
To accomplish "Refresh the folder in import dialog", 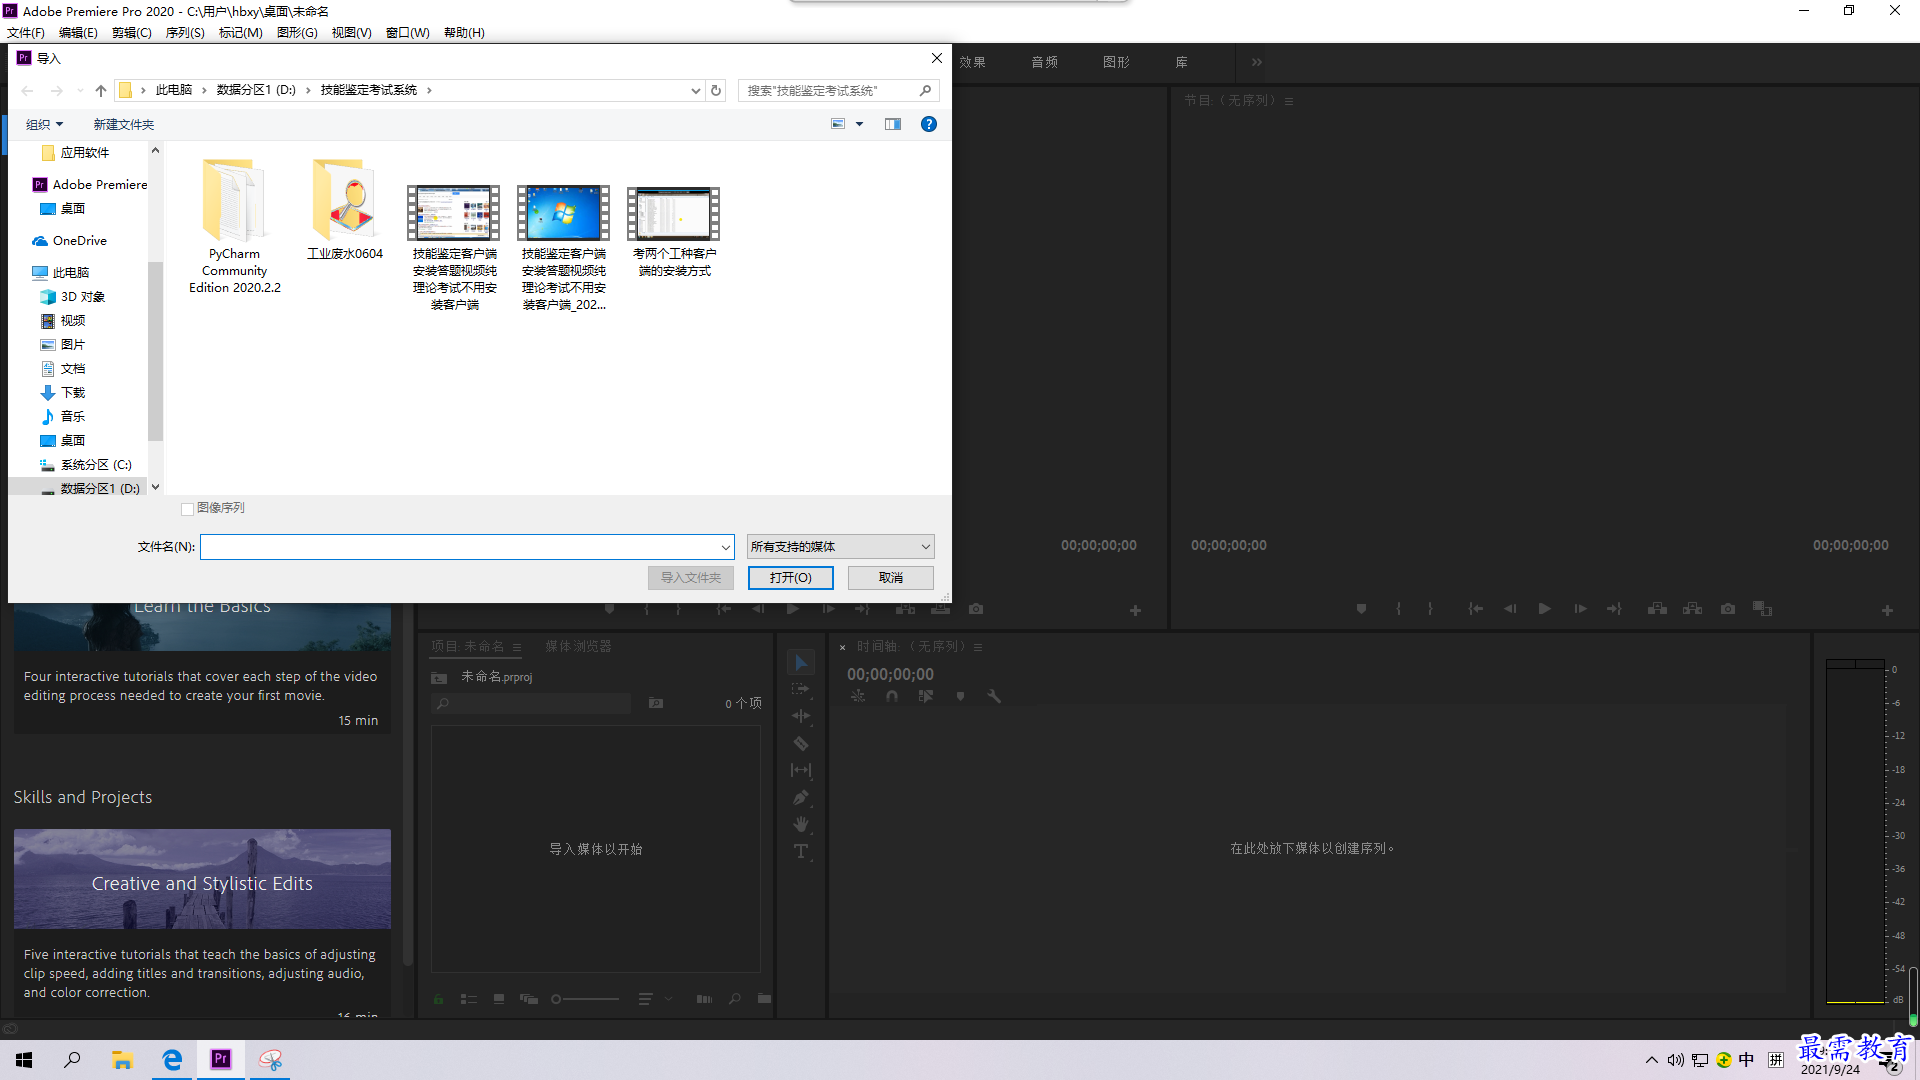I will coord(716,91).
